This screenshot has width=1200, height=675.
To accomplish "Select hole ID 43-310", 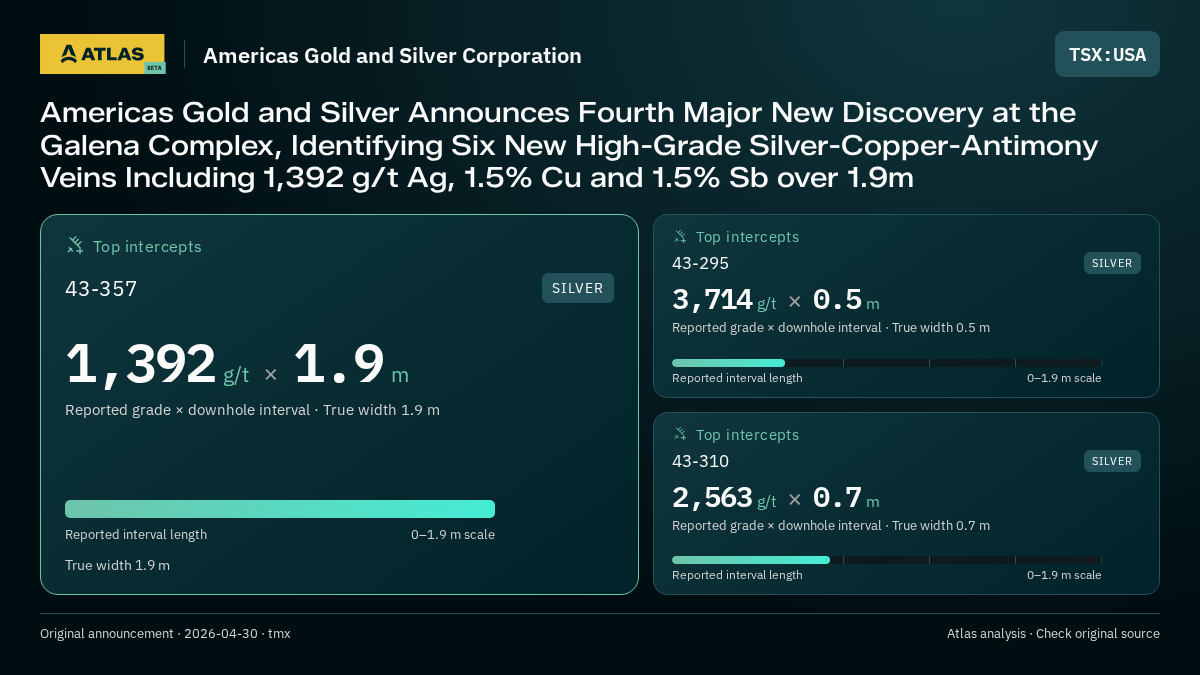I will pos(700,462).
